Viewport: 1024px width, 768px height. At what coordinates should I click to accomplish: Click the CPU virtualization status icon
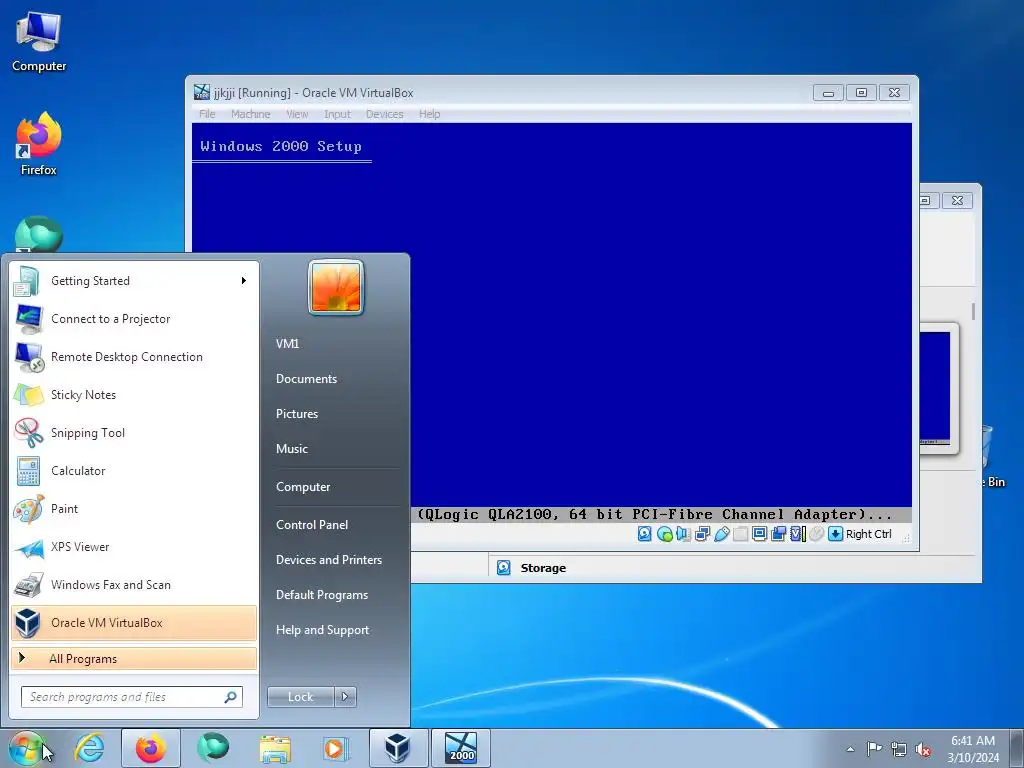(x=797, y=534)
